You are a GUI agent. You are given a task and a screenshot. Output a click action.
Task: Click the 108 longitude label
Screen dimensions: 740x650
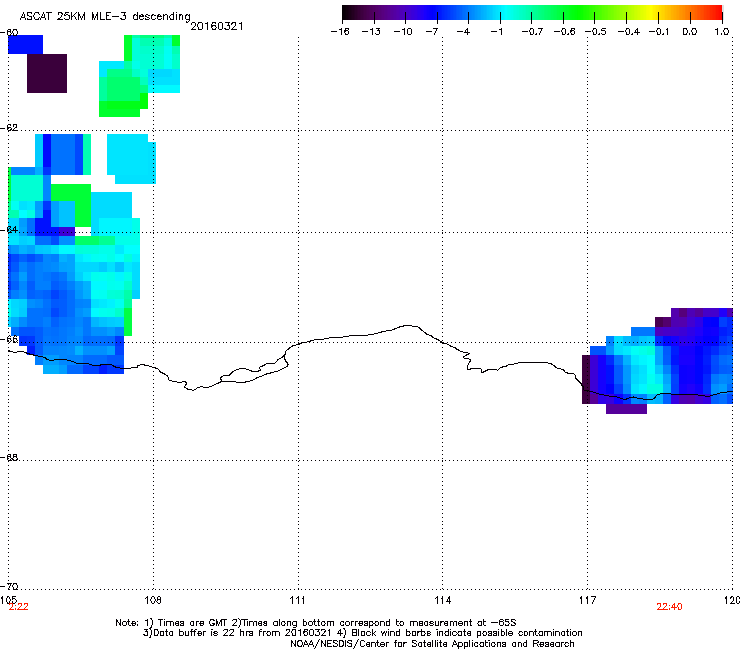pos(153,600)
